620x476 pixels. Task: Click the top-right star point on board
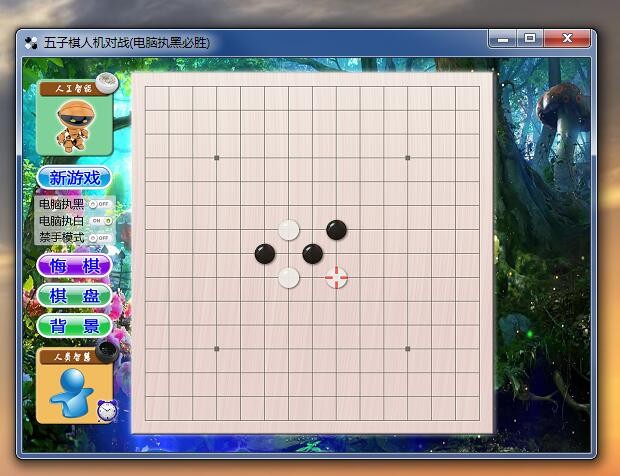coord(408,158)
